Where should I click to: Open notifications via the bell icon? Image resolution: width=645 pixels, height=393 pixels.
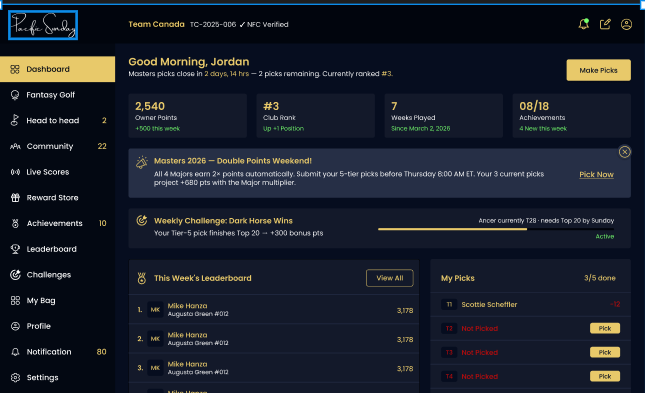tap(583, 24)
